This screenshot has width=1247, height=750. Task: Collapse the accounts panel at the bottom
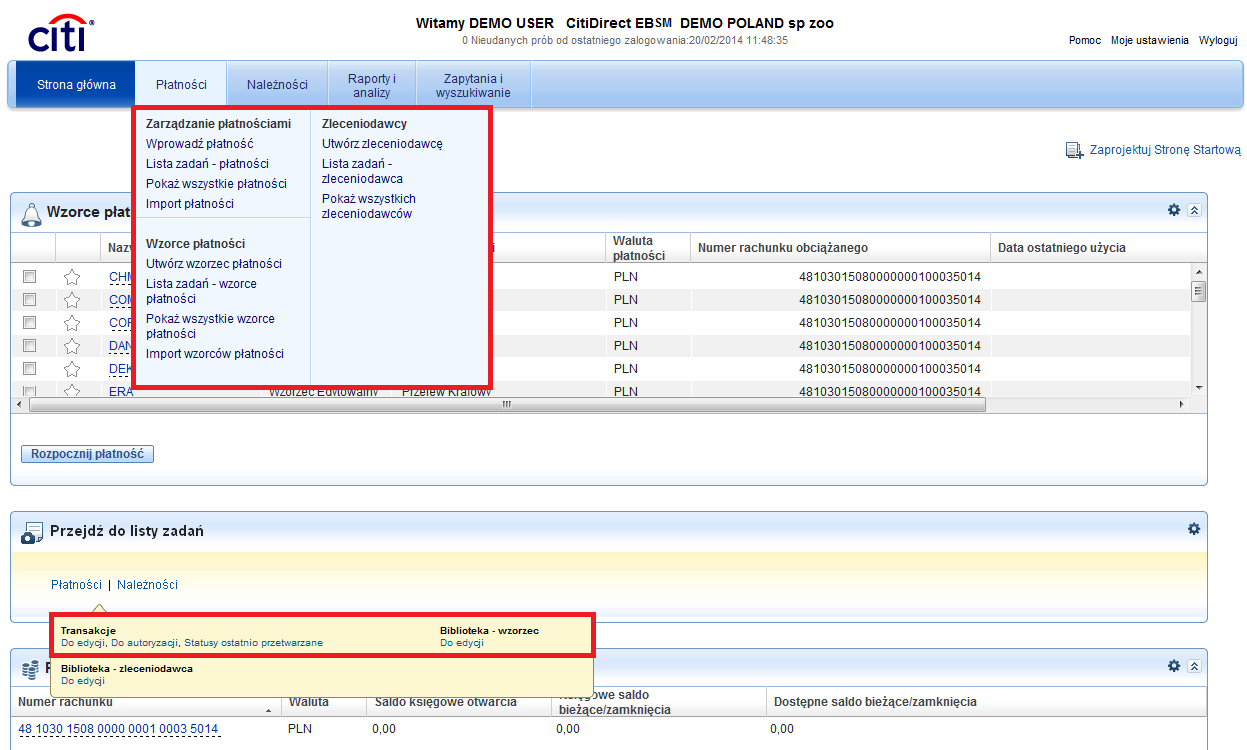(x=1194, y=666)
